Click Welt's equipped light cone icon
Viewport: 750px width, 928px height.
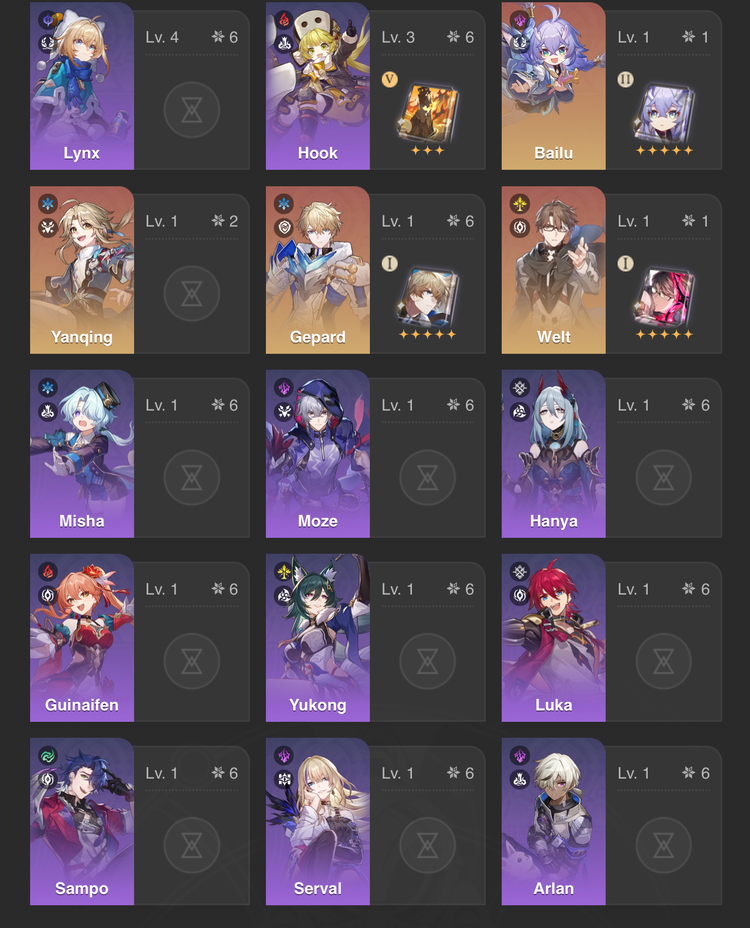664,298
